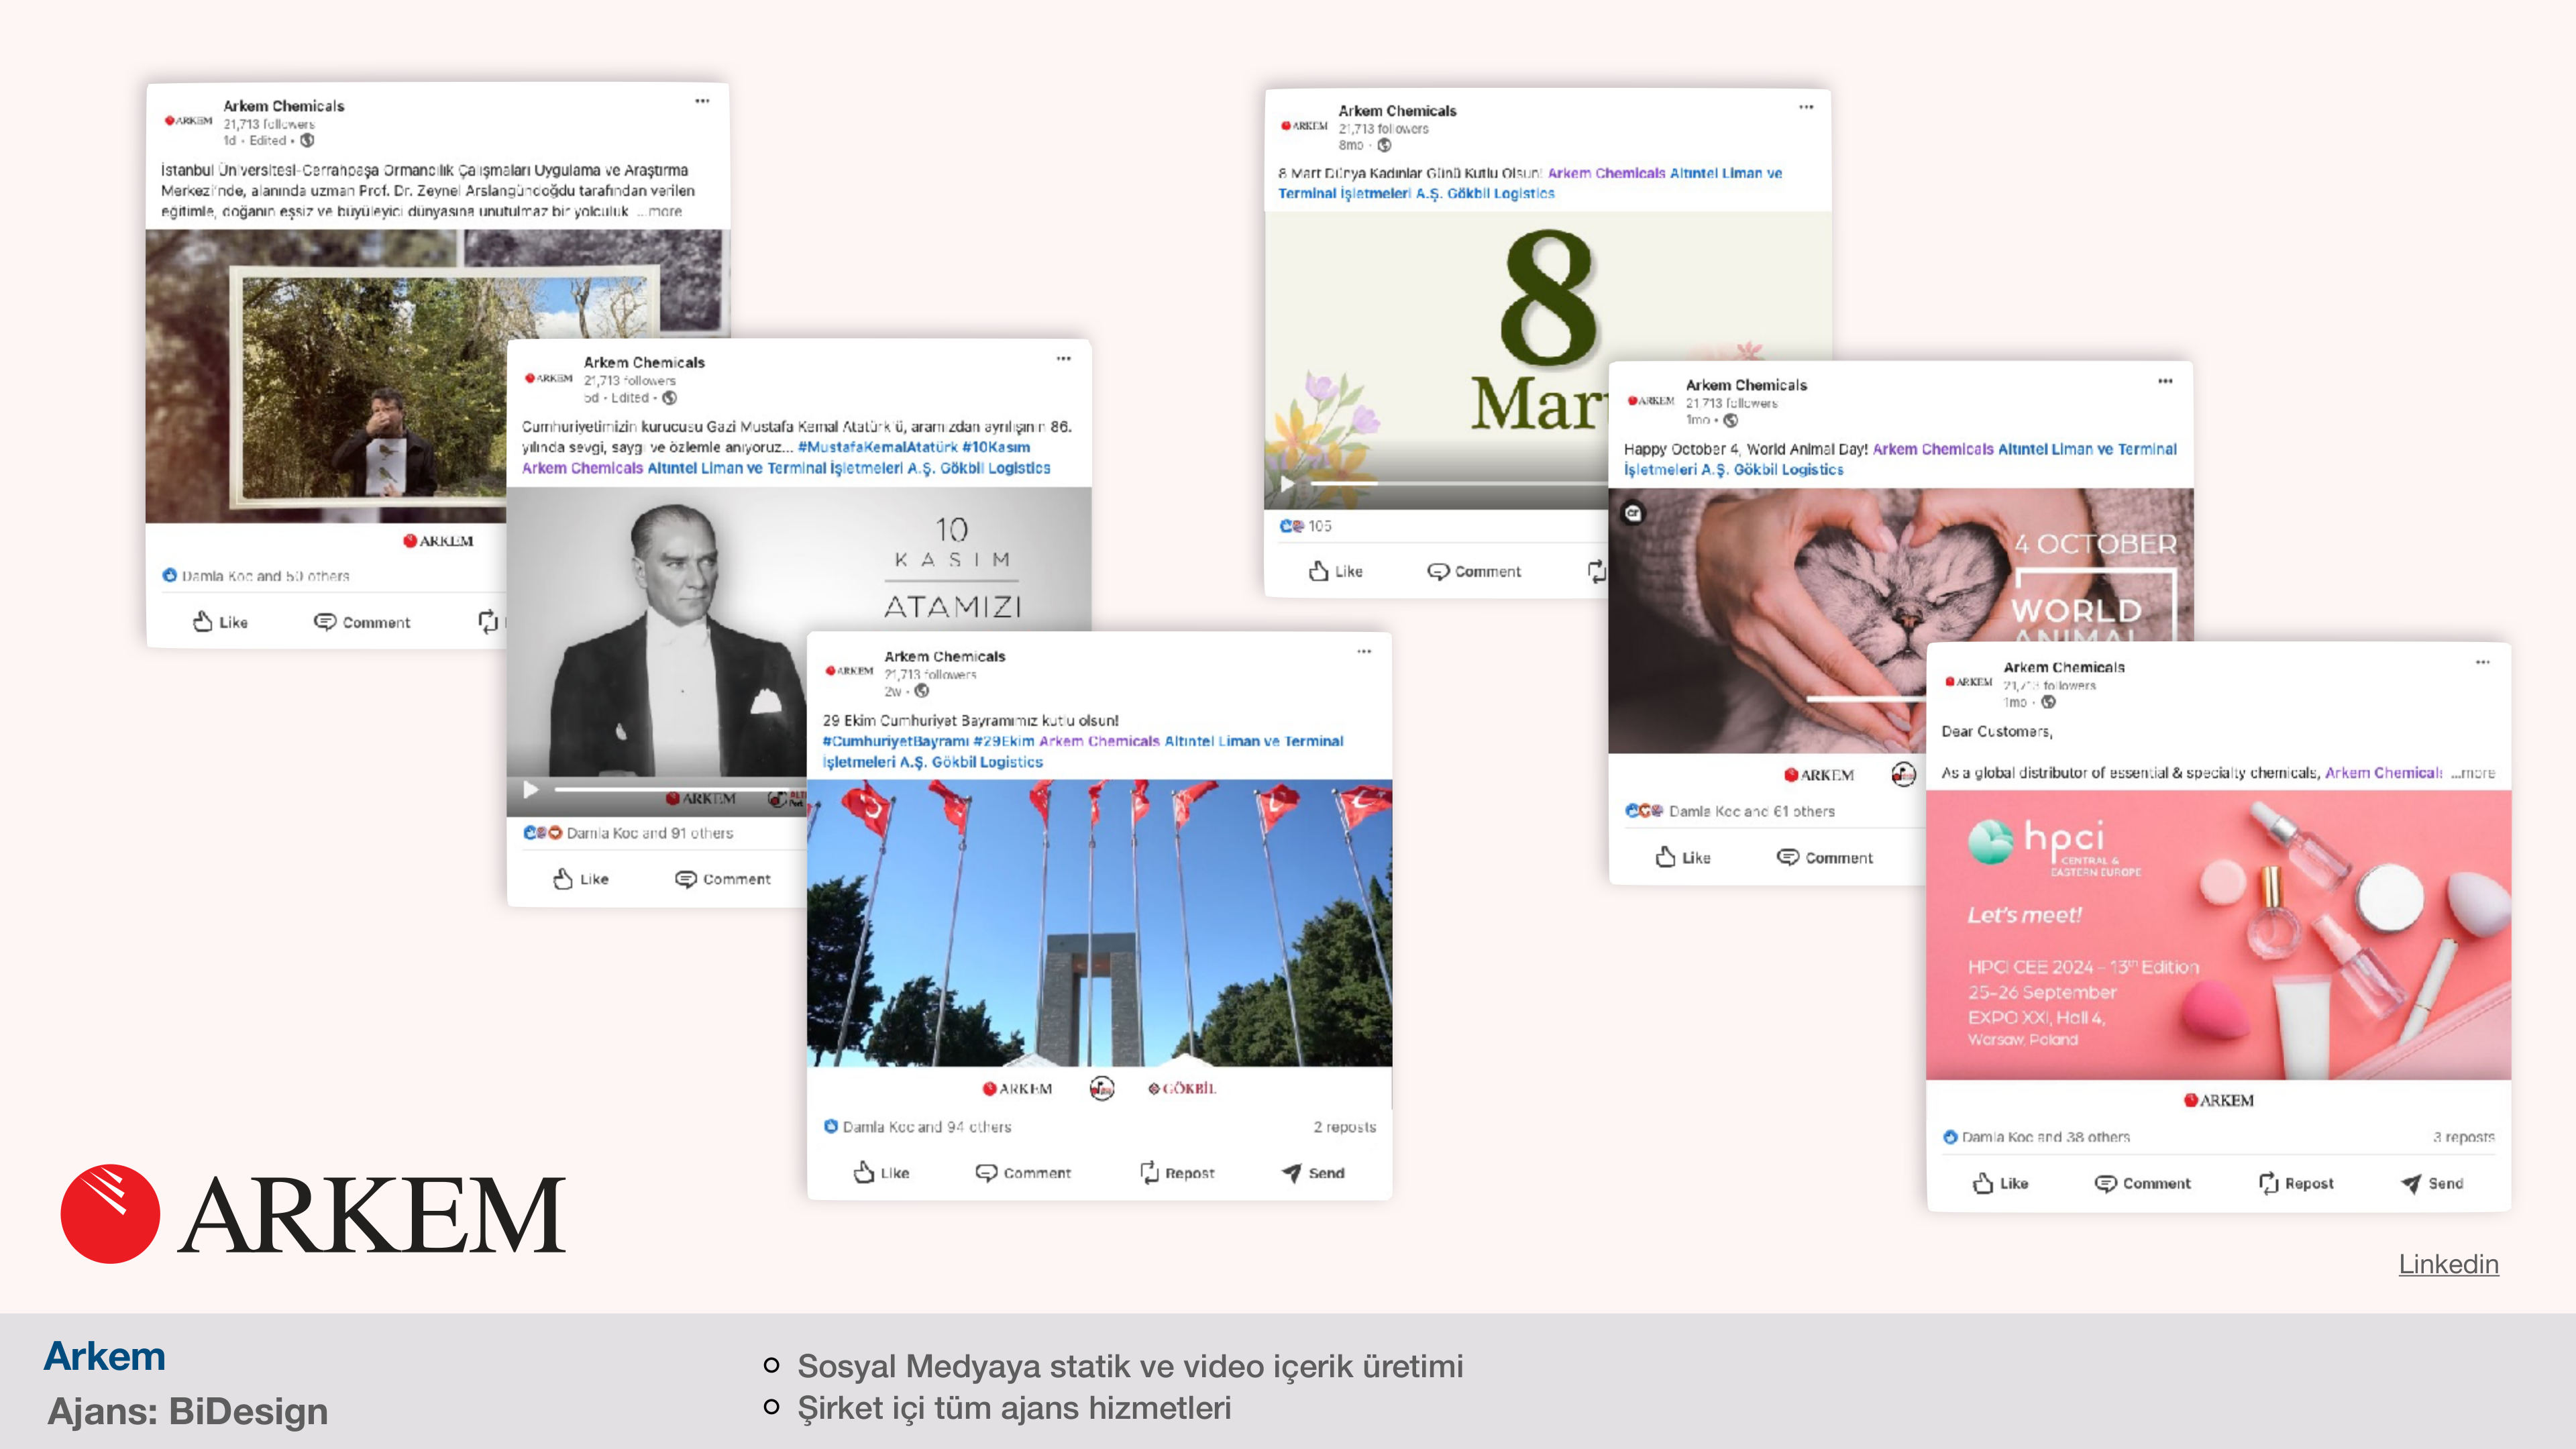Viewport: 2576px width, 1449px height.
Task: Like the HPCI CEE 2024 post
Action: click(2001, 1183)
